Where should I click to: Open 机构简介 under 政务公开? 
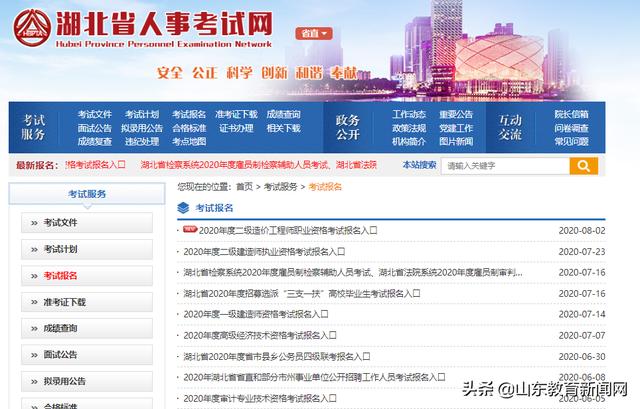click(409, 142)
